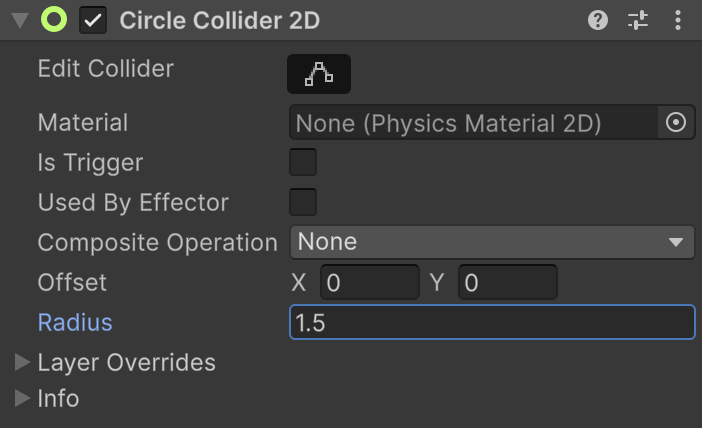Click the Radius value field
702x428 pixels.
click(x=491, y=323)
